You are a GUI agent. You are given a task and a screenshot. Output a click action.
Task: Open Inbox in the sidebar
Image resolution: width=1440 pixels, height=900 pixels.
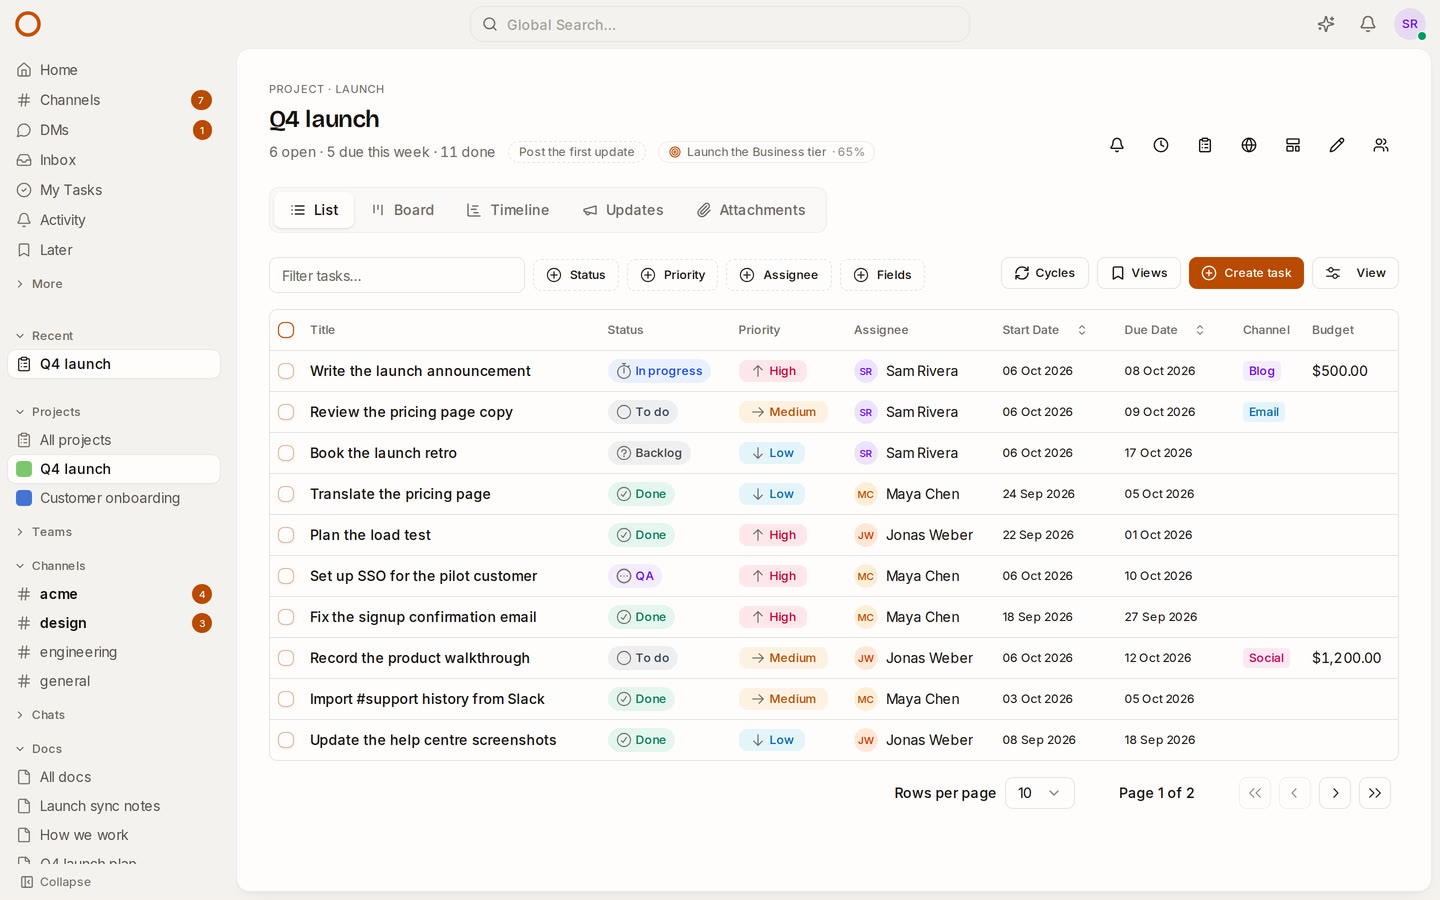click(x=114, y=160)
